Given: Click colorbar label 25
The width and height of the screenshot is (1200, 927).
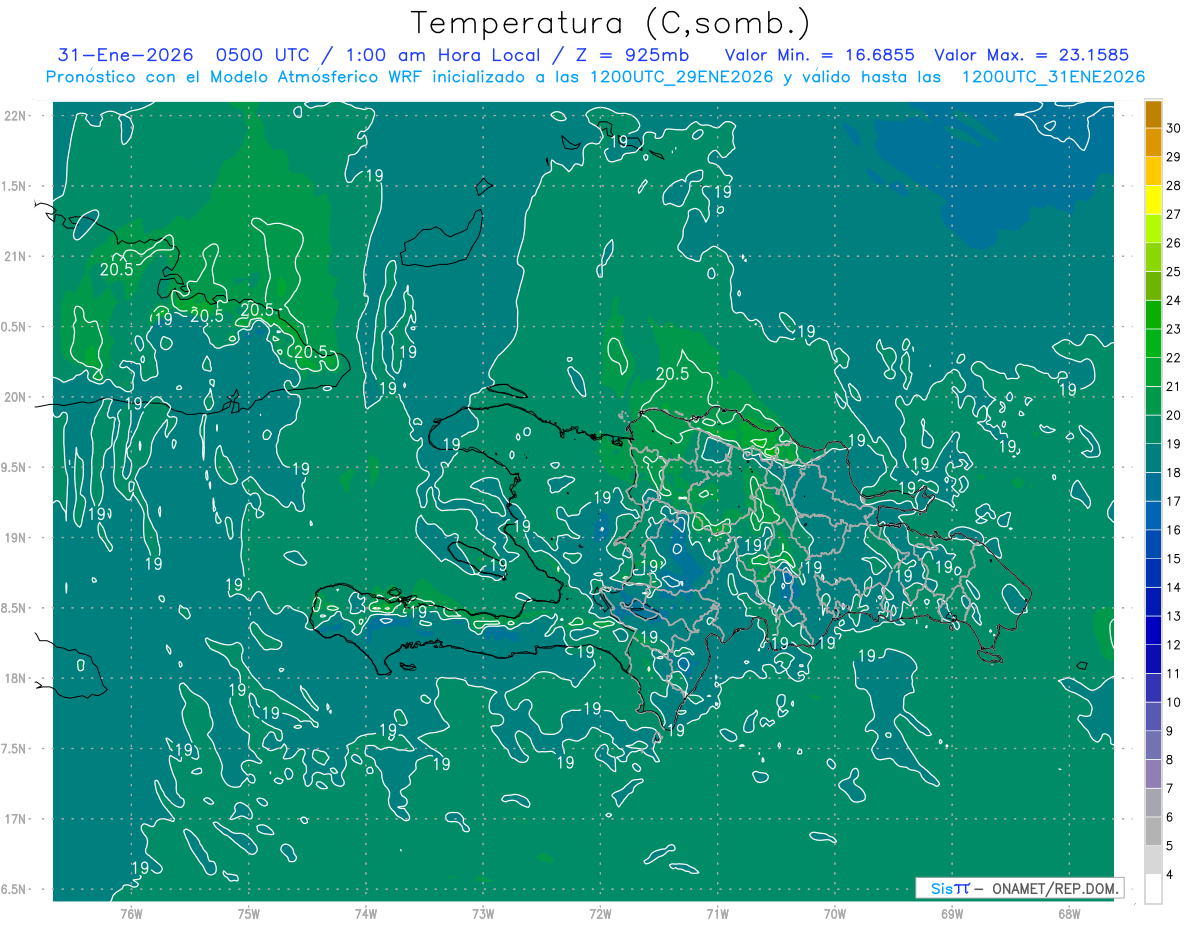Looking at the screenshot, I should 1174,272.
